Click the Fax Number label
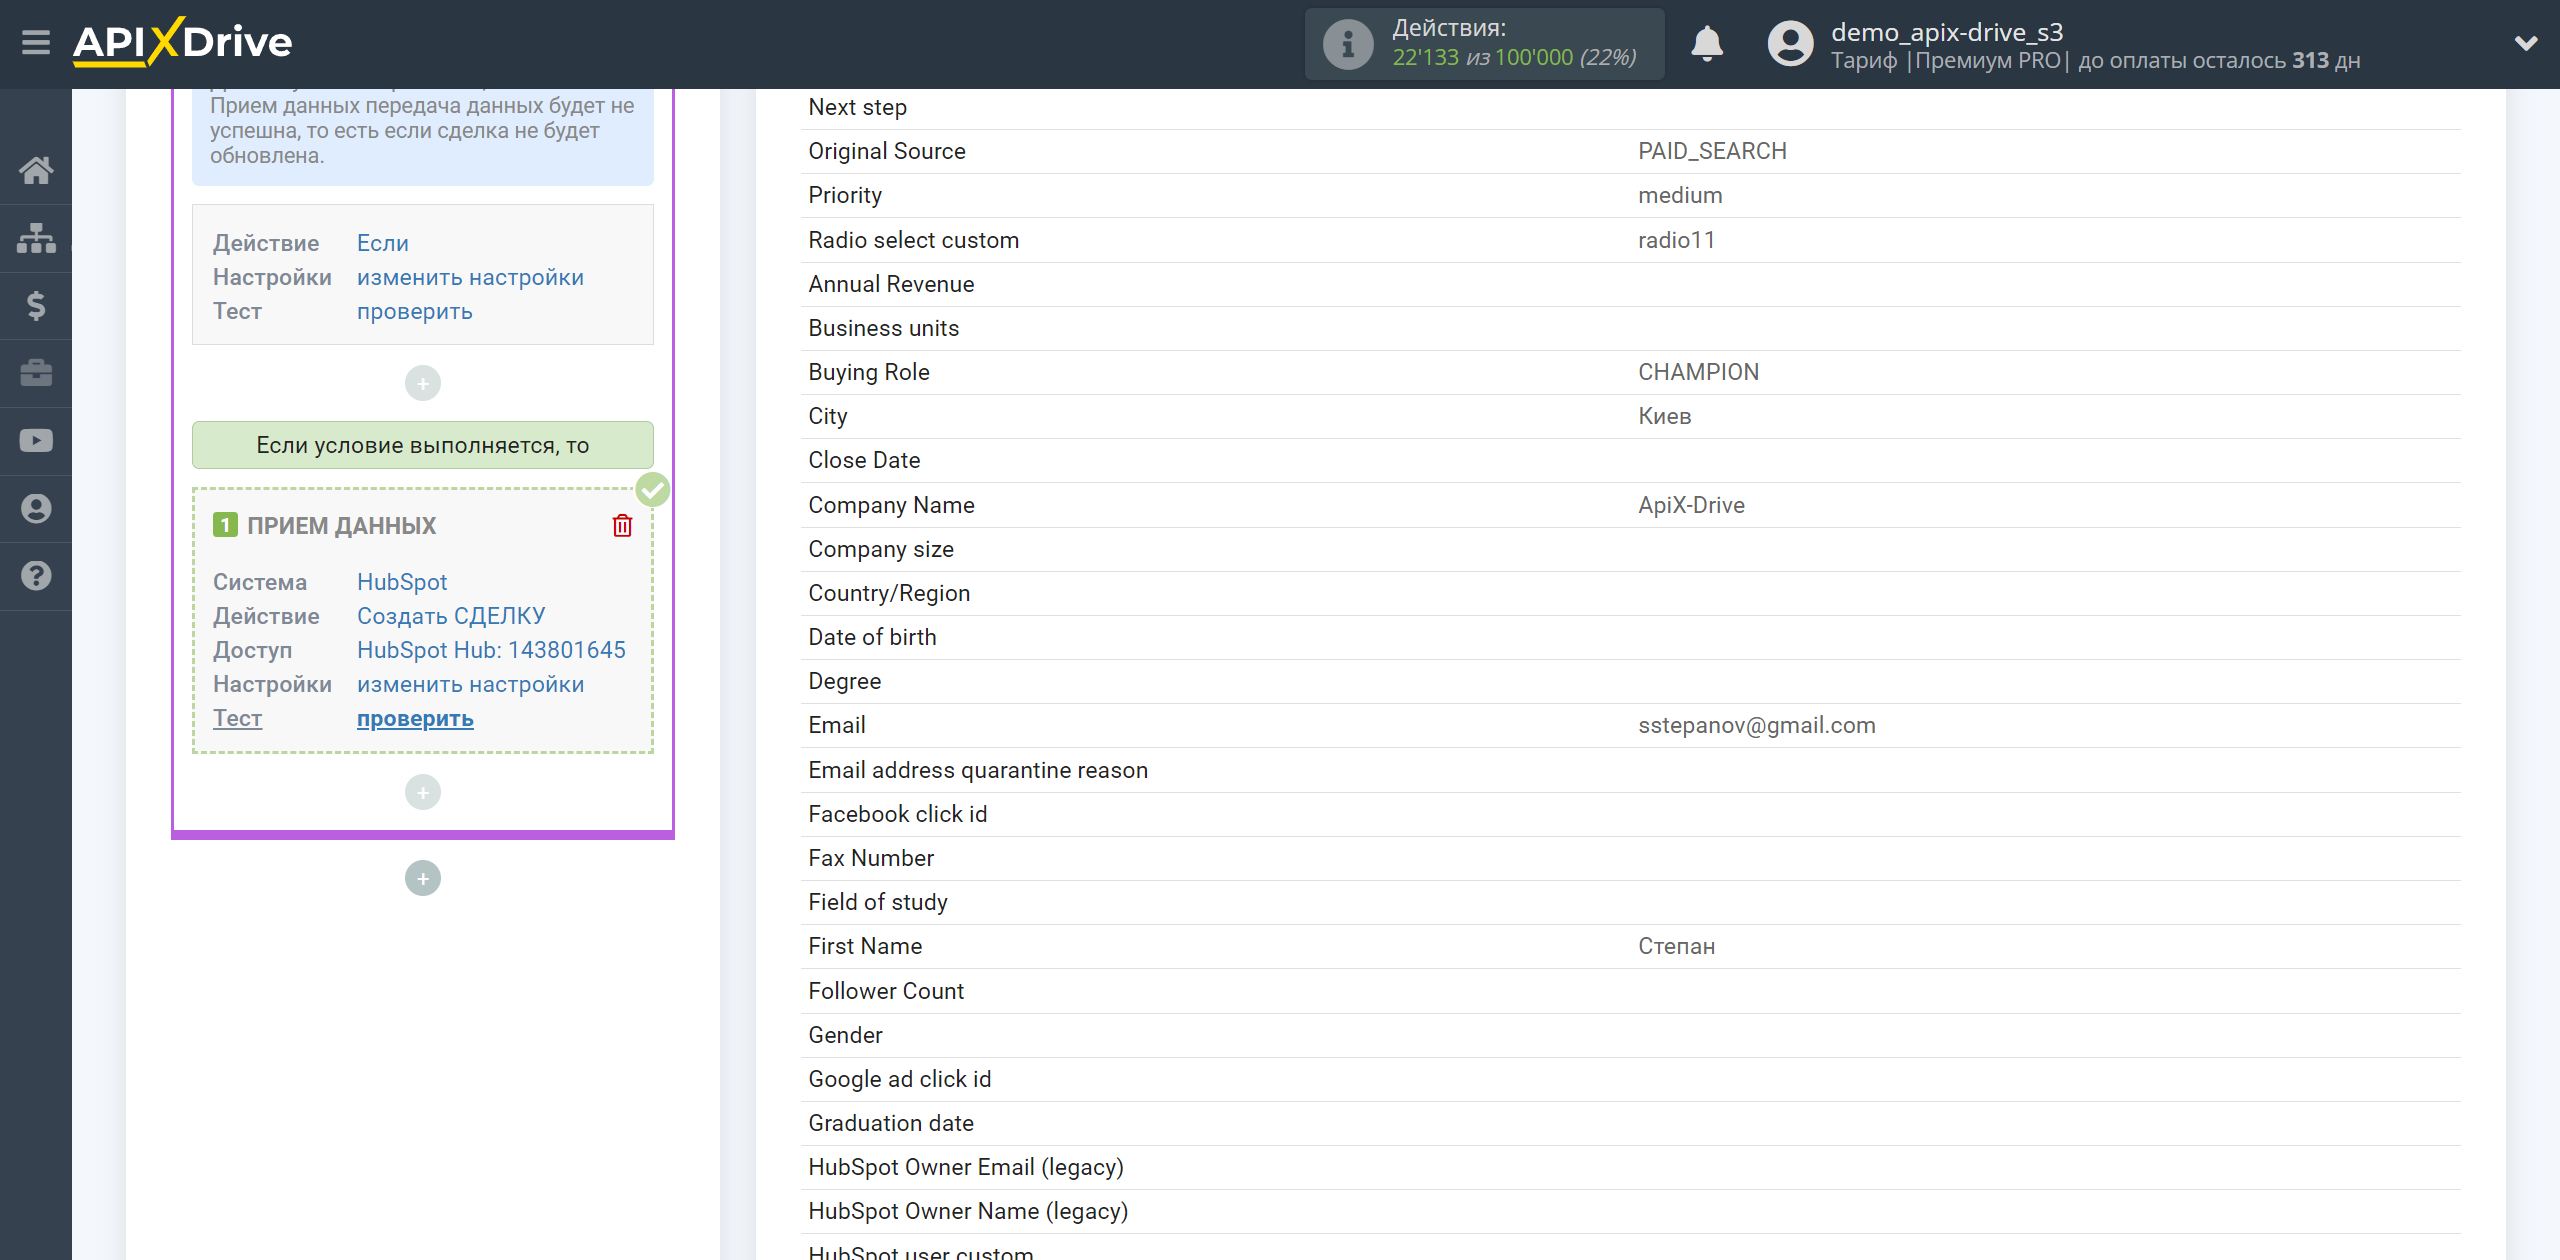Image resolution: width=2560 pixels, height=1260 pixels. [x=871, y=858]
